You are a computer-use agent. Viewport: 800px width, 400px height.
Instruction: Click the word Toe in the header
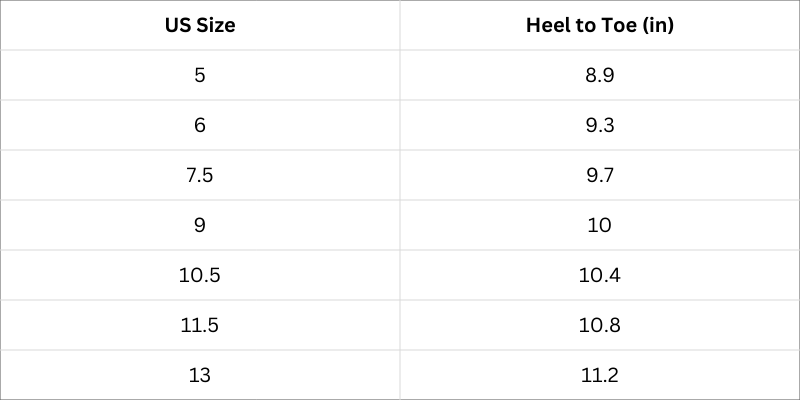[620, 25]
